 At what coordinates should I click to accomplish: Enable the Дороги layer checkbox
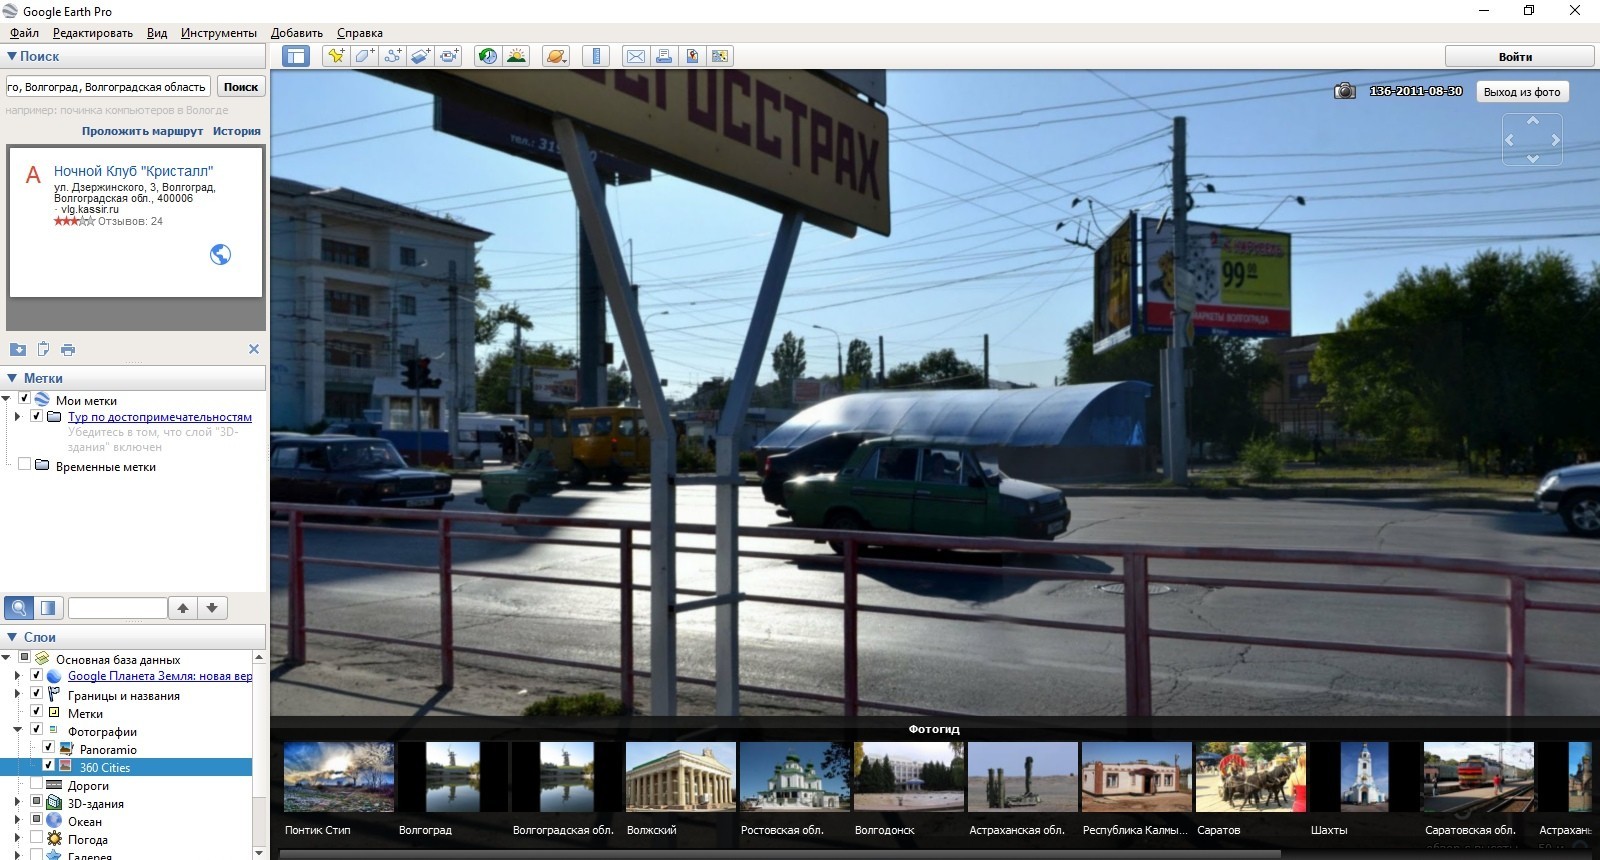[x=37, y=784]
